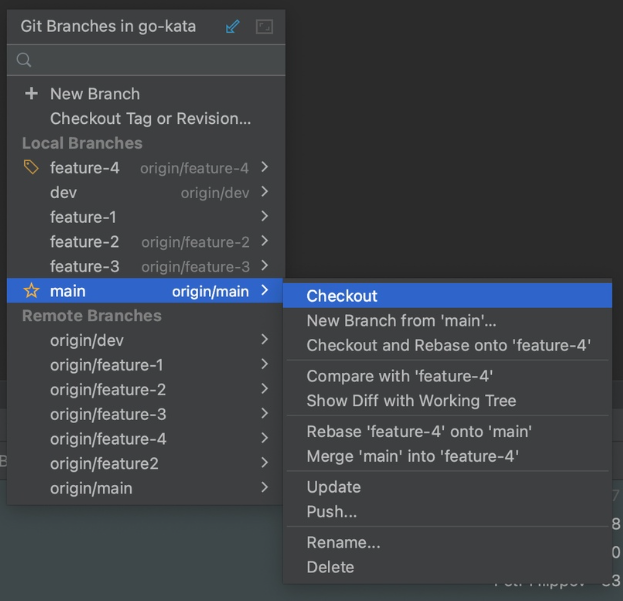Image resolution: width=623 pixels, height=601 pixels.
Task: Click the fetch icon in the popup header
Action: [x=233, y=27]
